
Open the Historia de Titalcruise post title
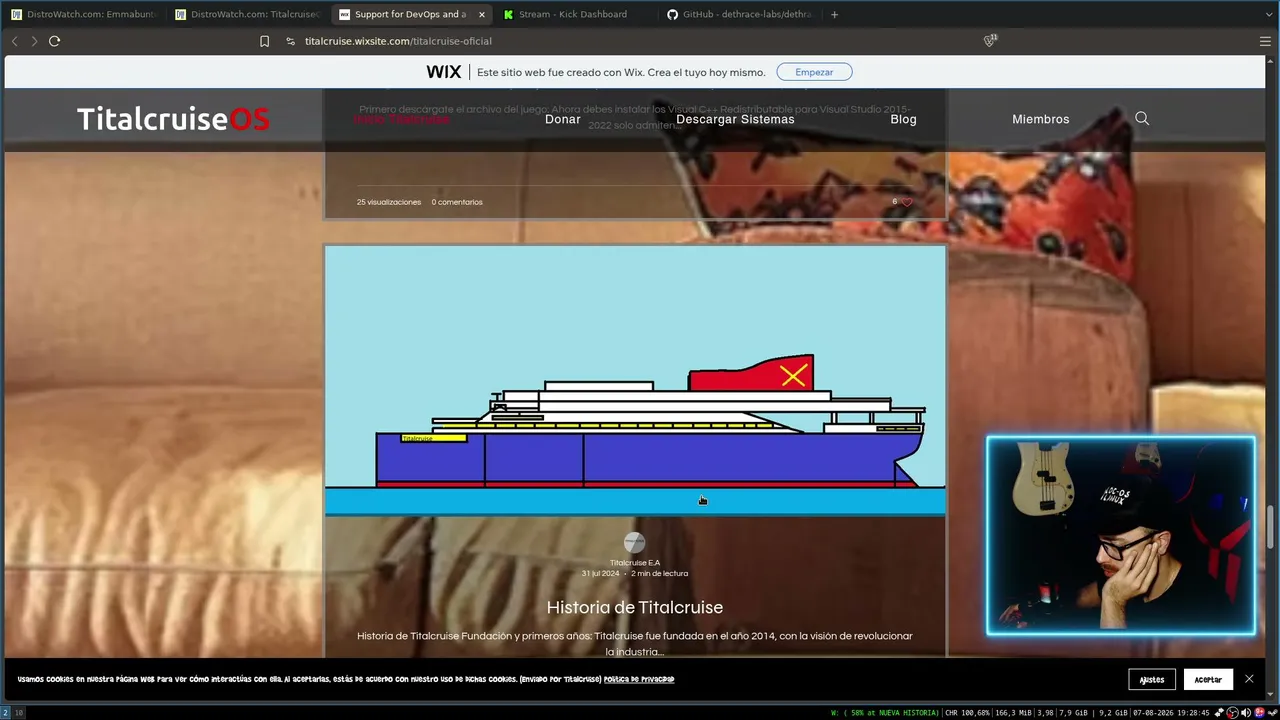point(635,607)
